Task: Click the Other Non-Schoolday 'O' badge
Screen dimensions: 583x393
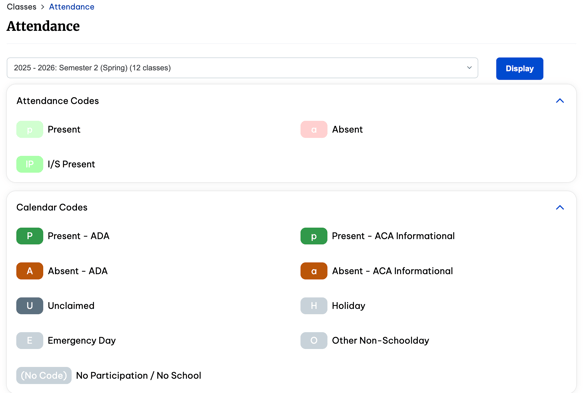Action: coord(313,341)
